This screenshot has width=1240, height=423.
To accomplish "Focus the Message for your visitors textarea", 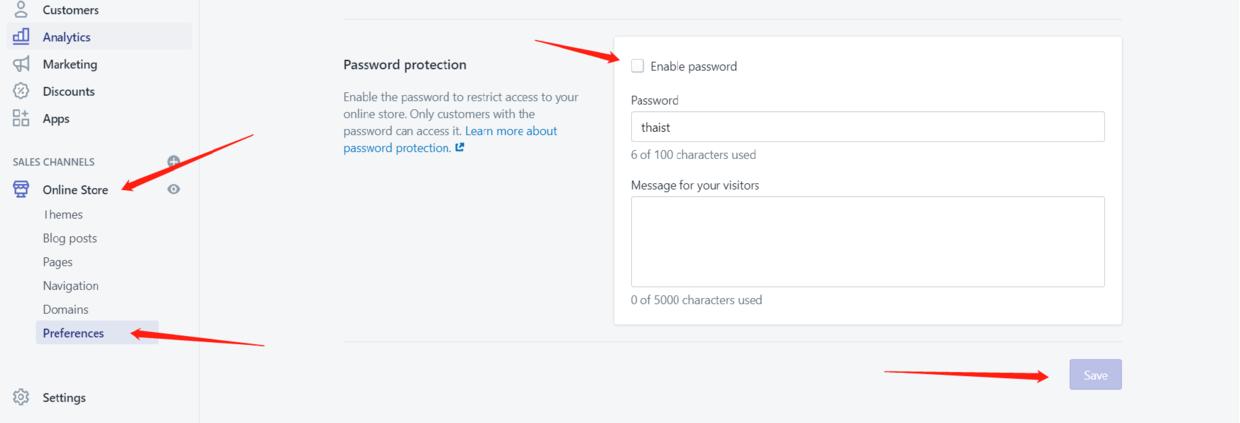I will 867,241.
